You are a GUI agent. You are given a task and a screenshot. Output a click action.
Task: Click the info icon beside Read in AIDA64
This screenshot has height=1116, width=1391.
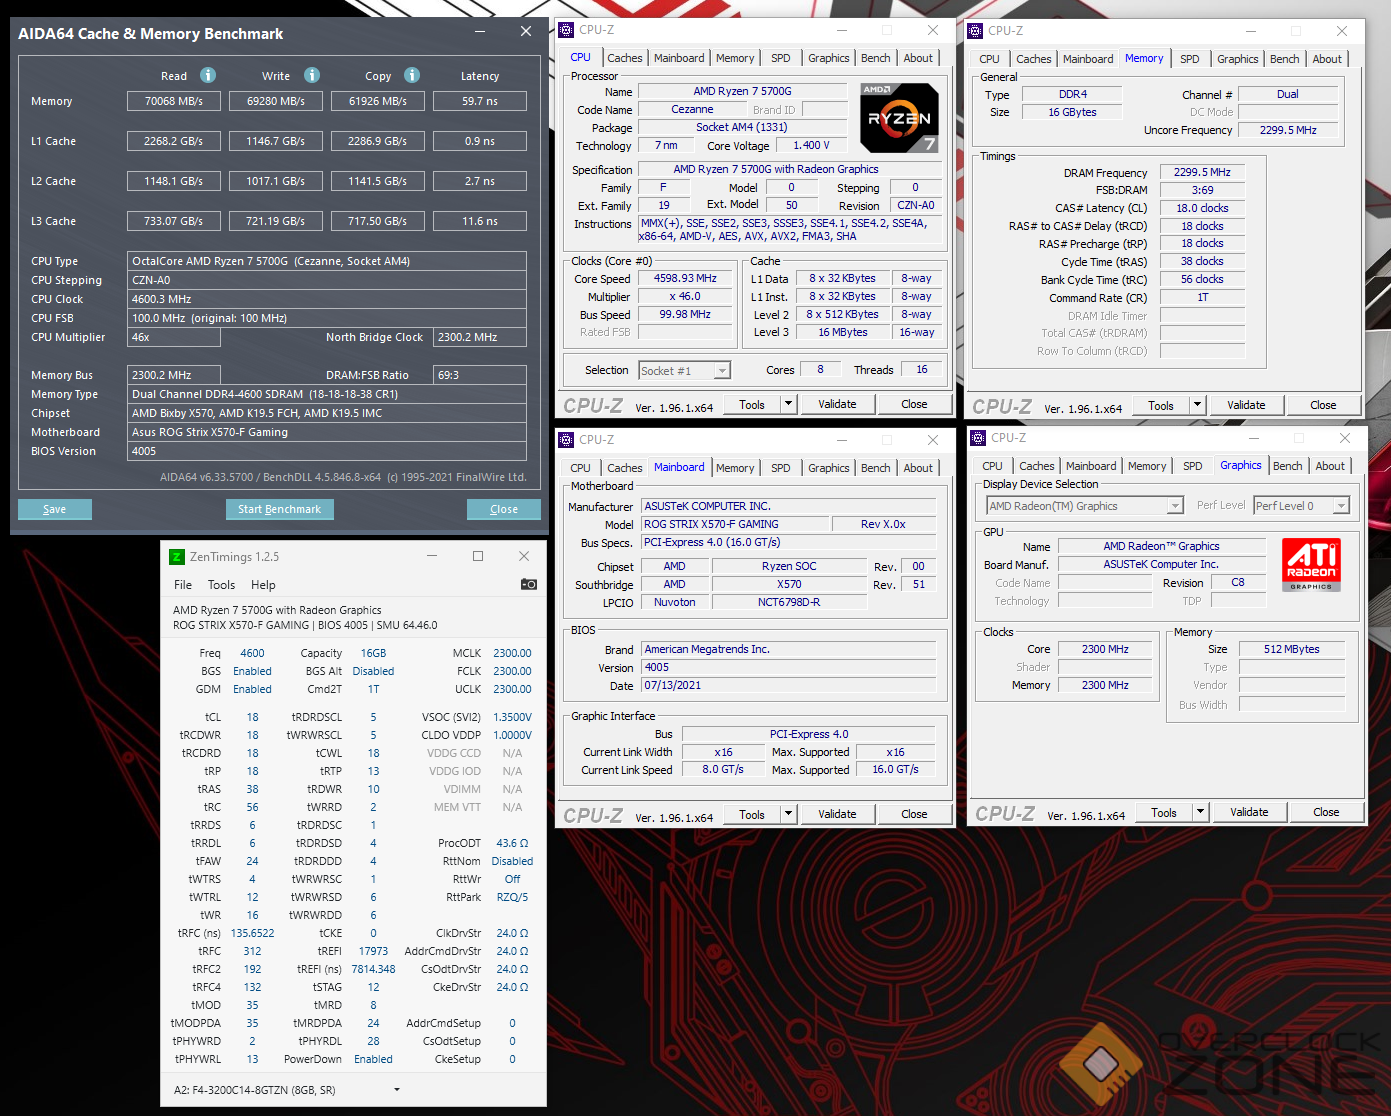pos(208,75)
